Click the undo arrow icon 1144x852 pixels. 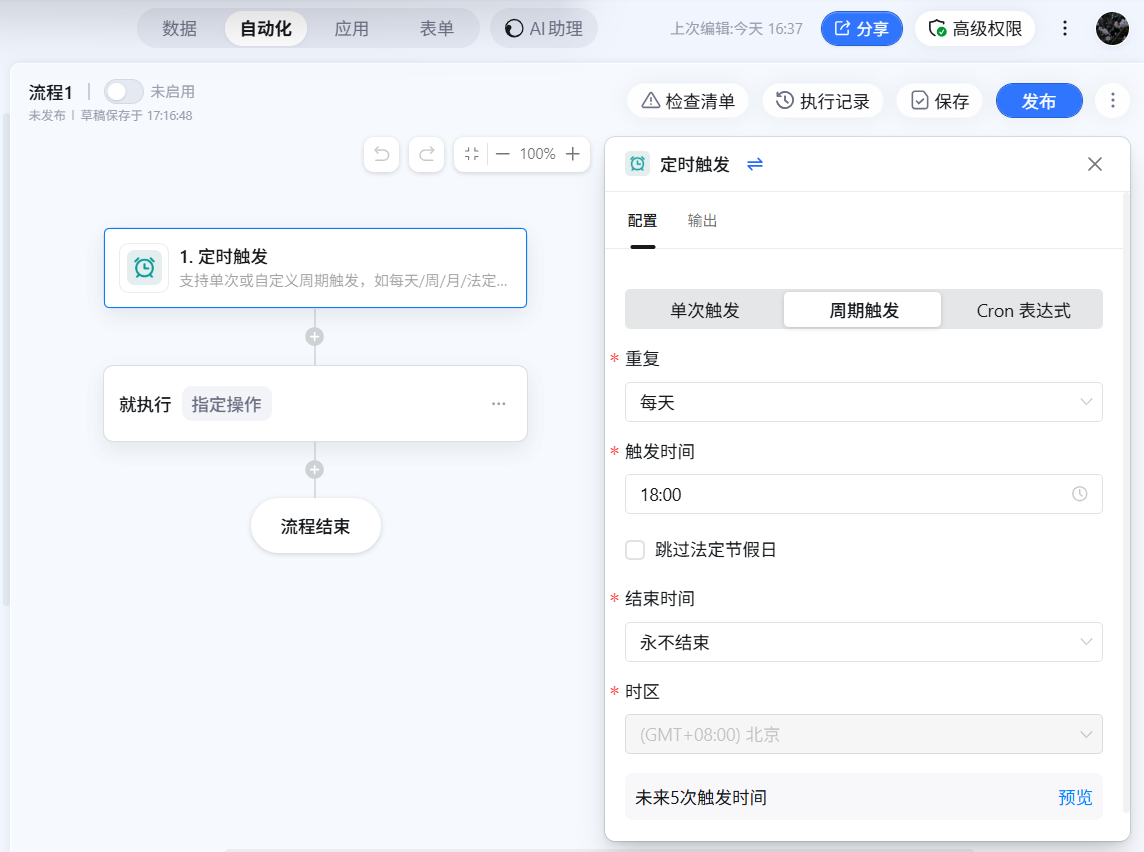click(x=381, y=154)
